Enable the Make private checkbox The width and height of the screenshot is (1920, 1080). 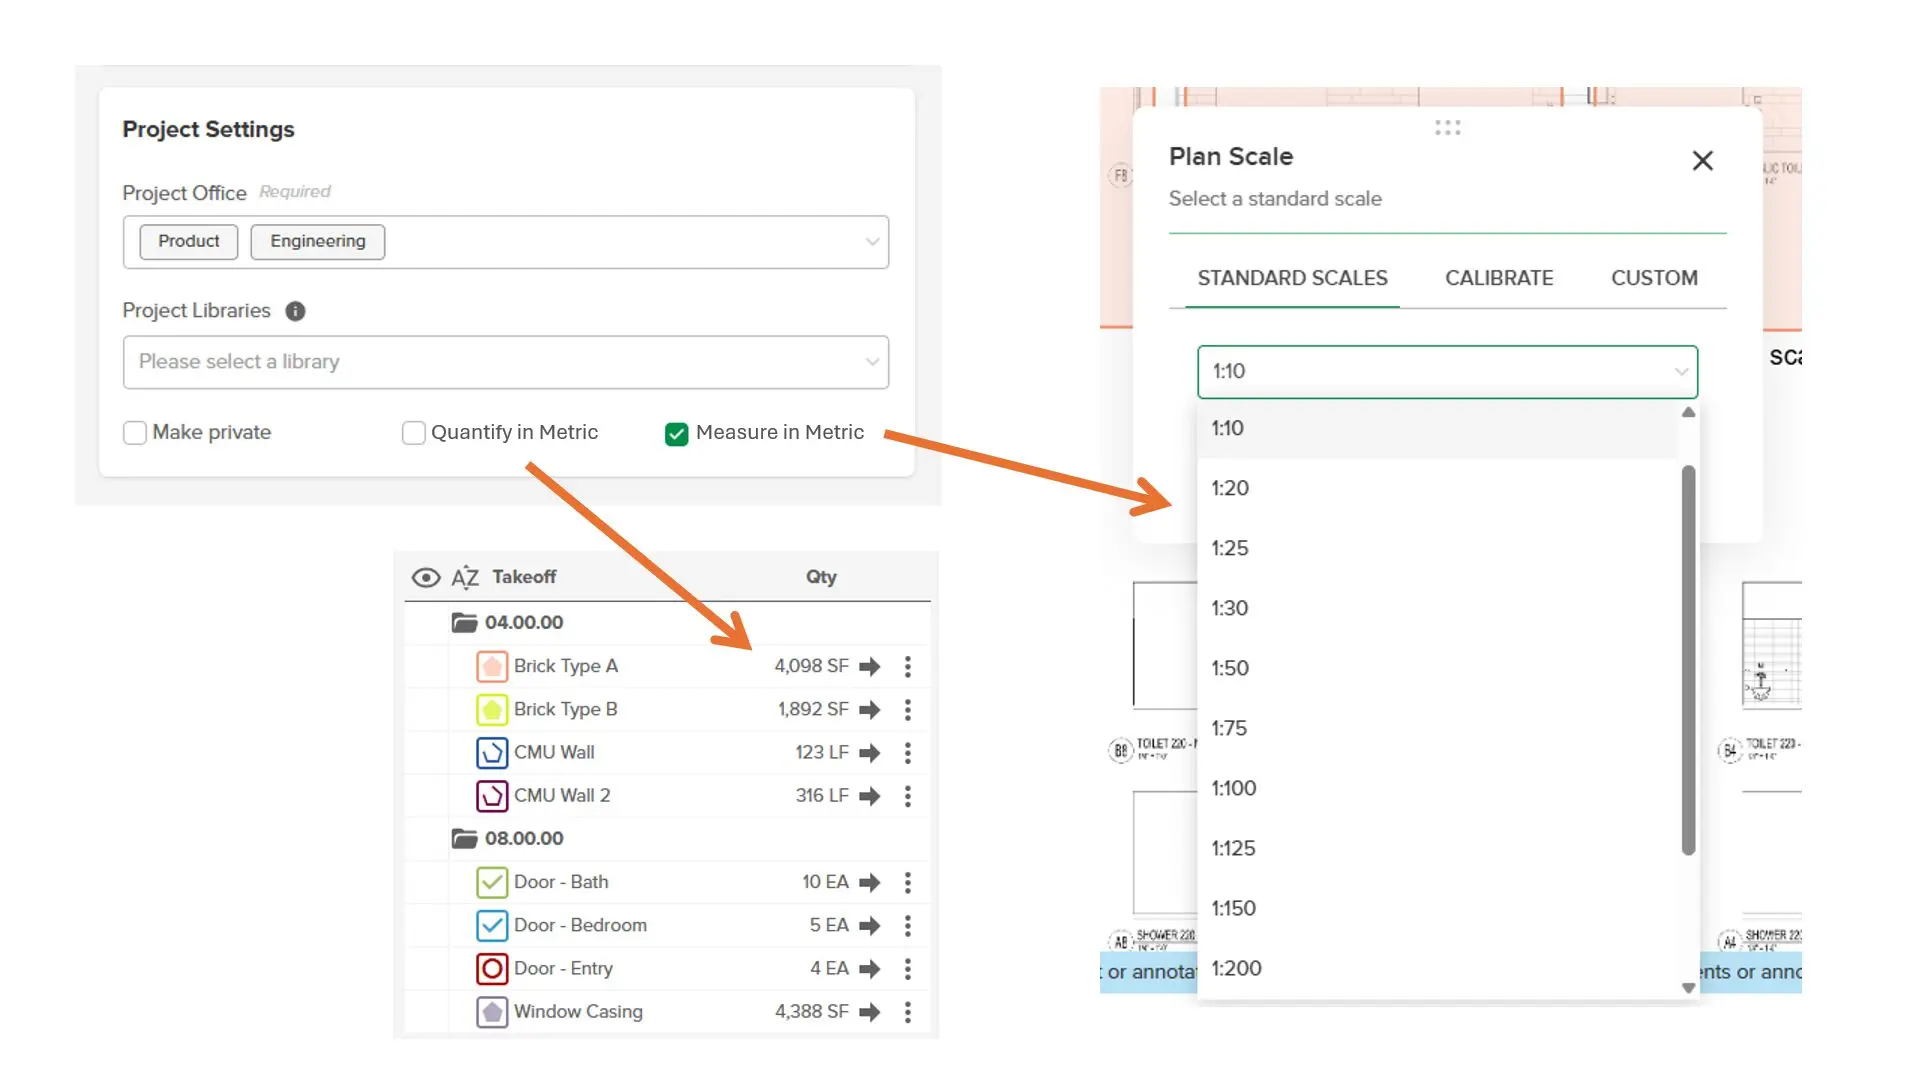click(135, 433)
